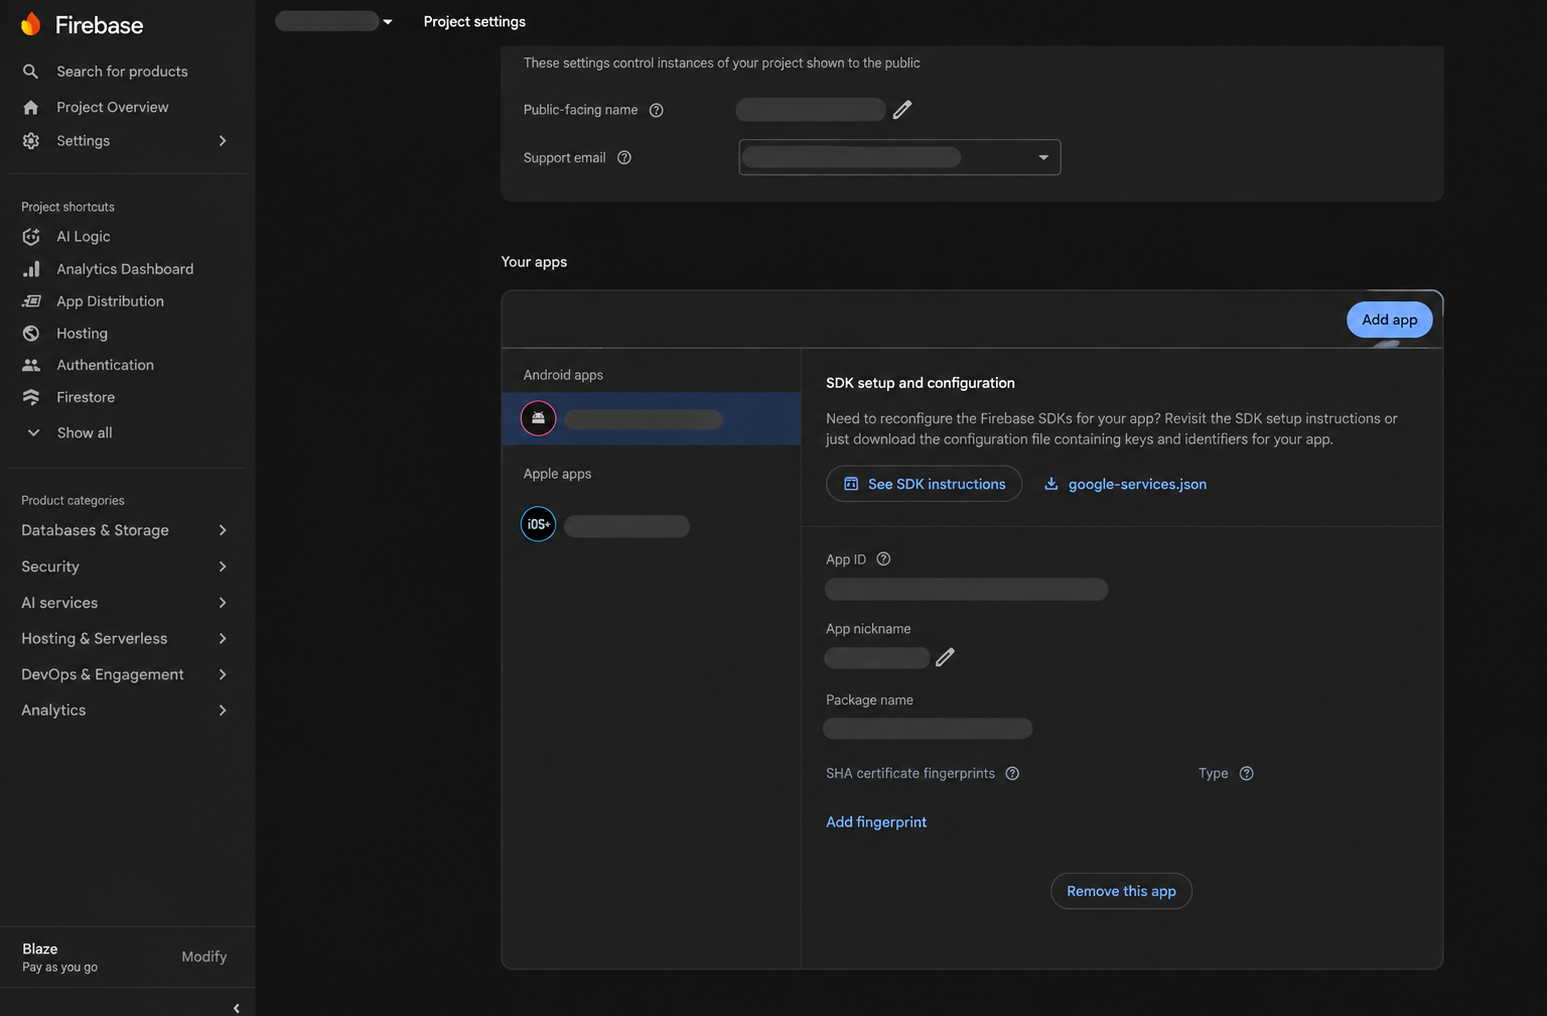Open Search for products
The width and height of the screenshot is (1547, 1016).
[122, 71]
